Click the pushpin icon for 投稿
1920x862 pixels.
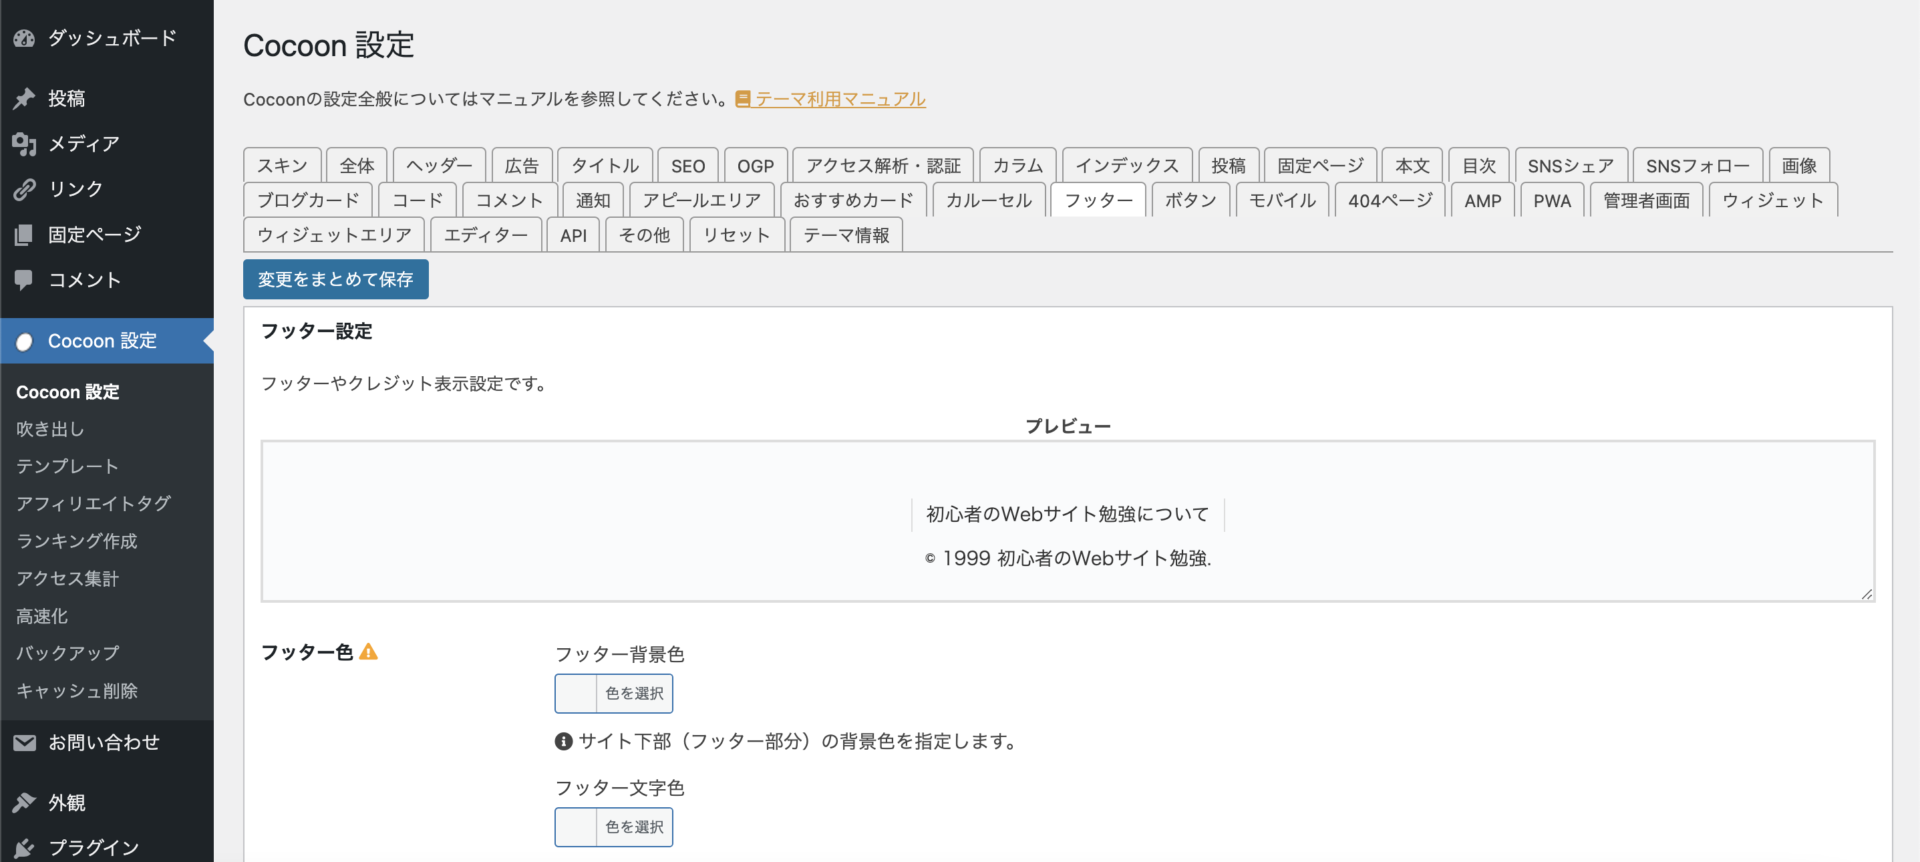(24, 98)
